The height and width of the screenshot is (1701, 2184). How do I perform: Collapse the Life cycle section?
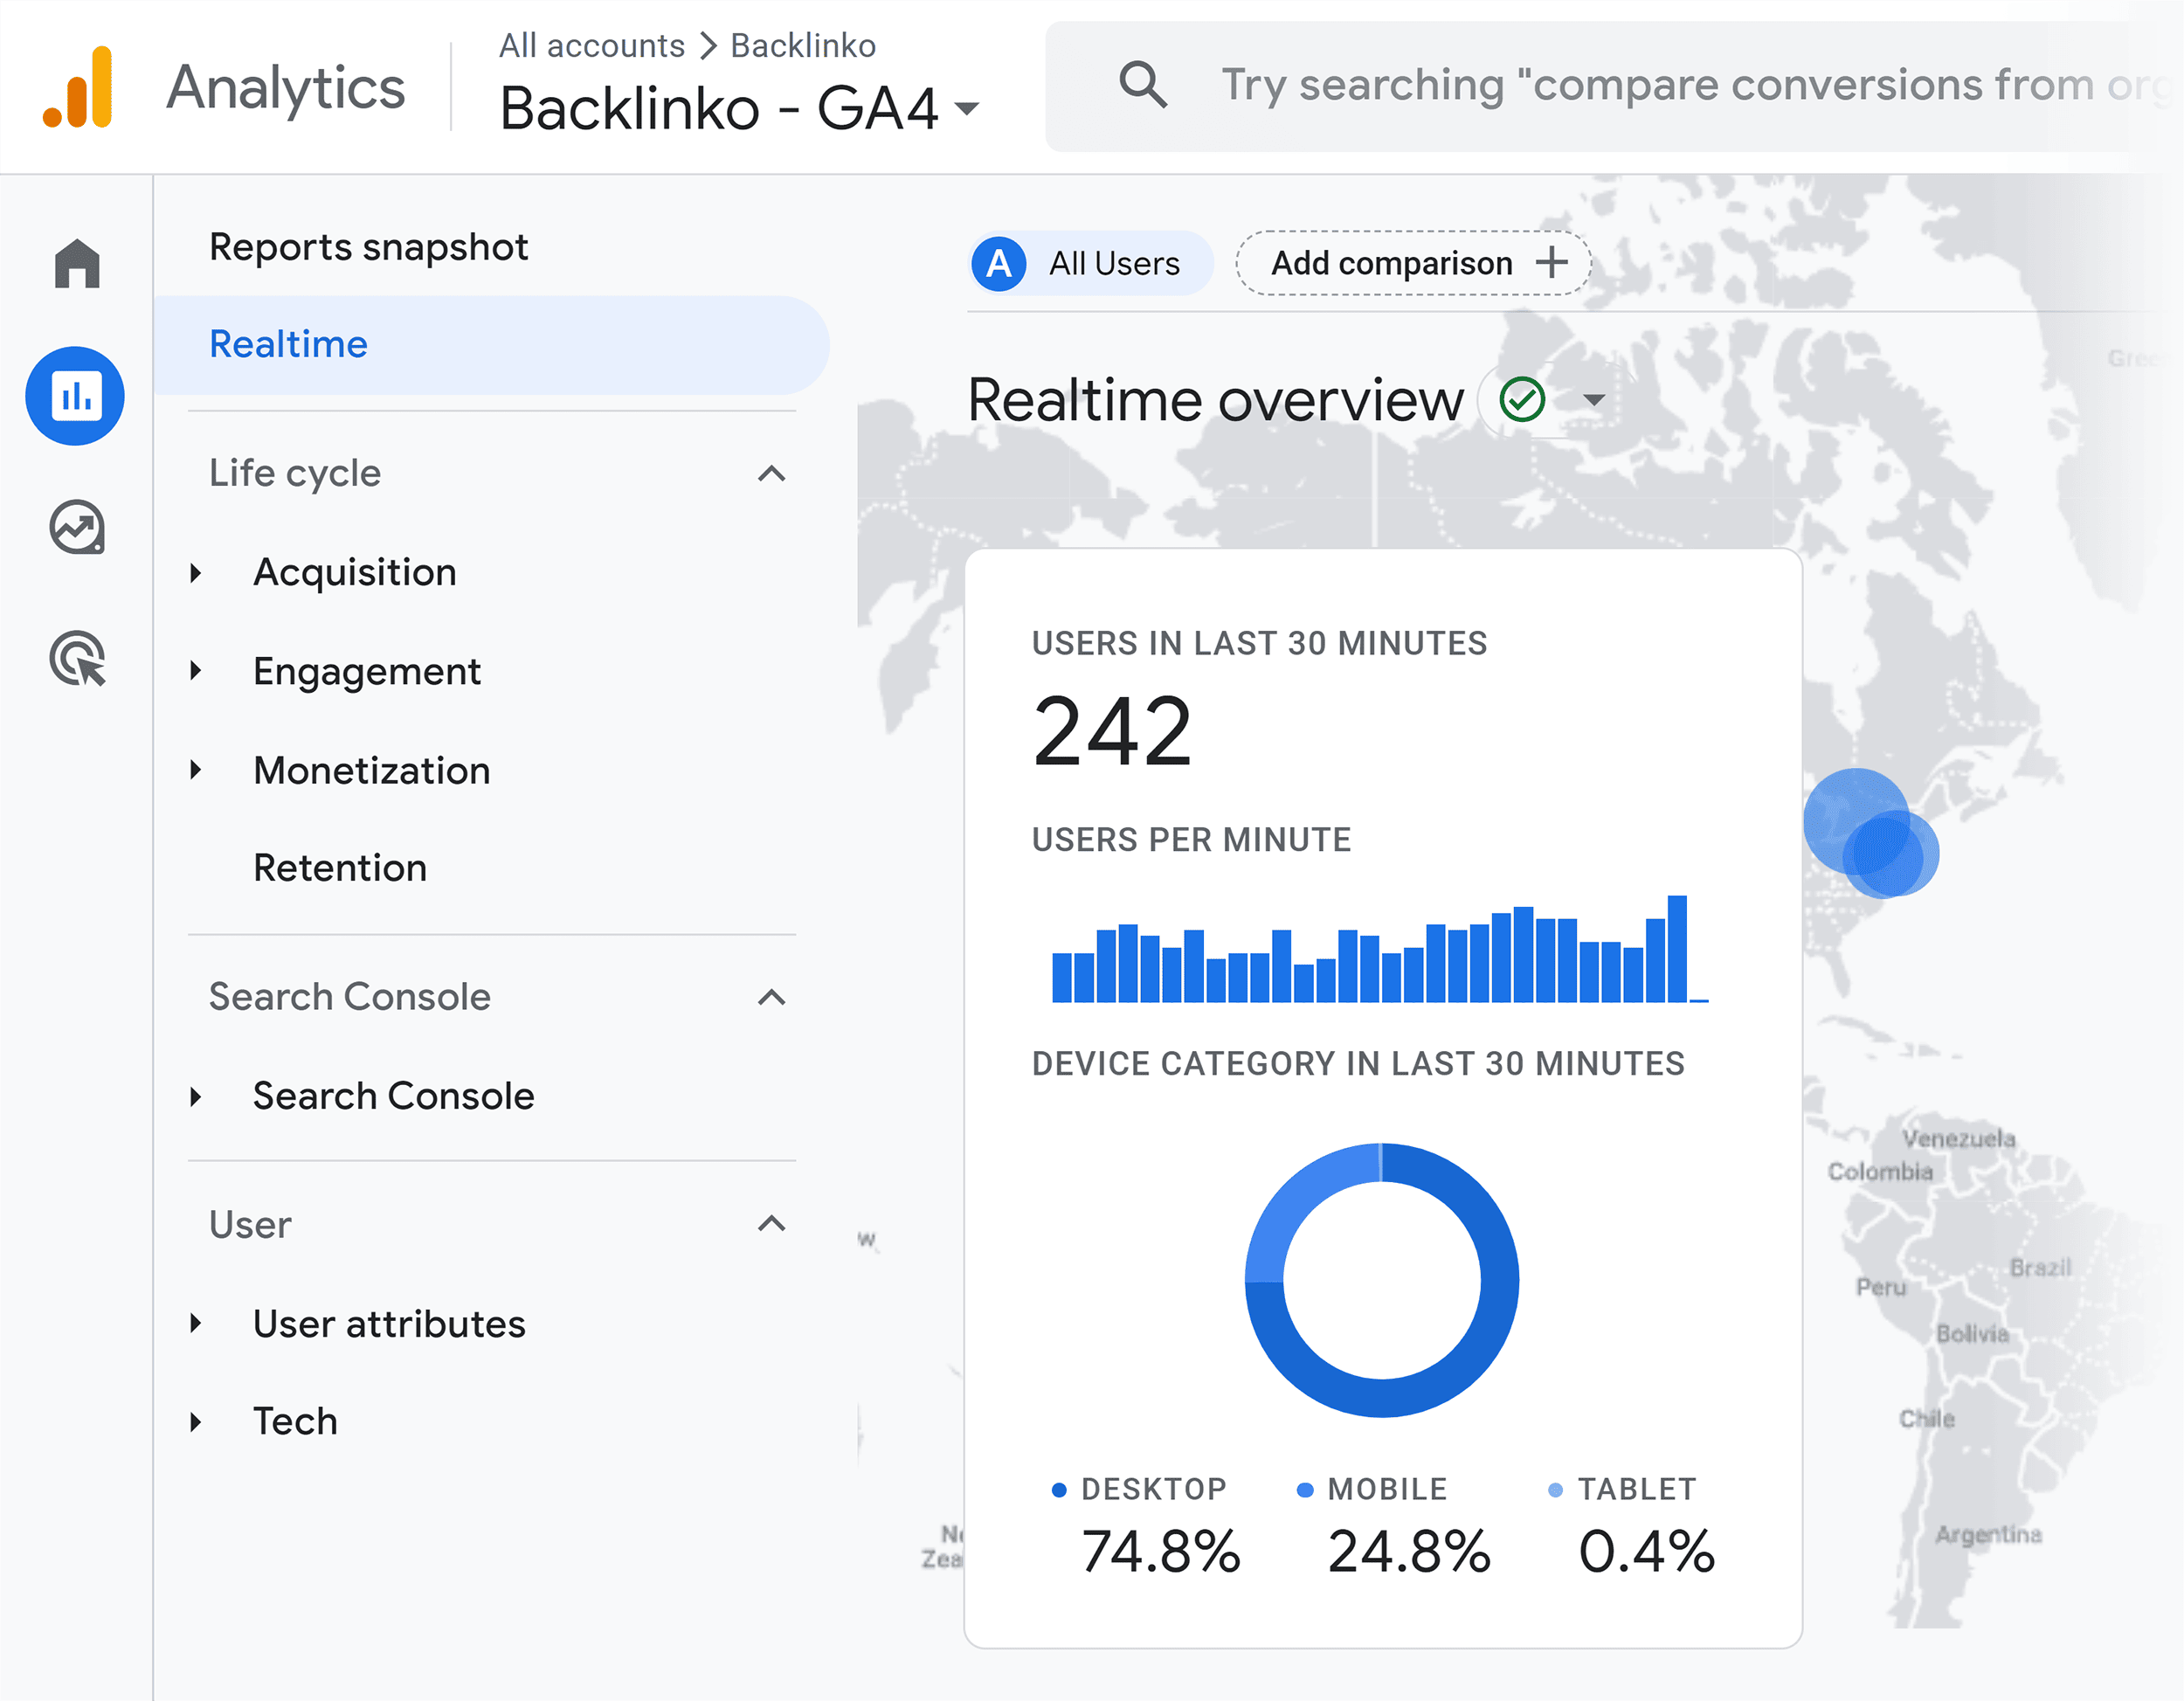pos(775,474)
